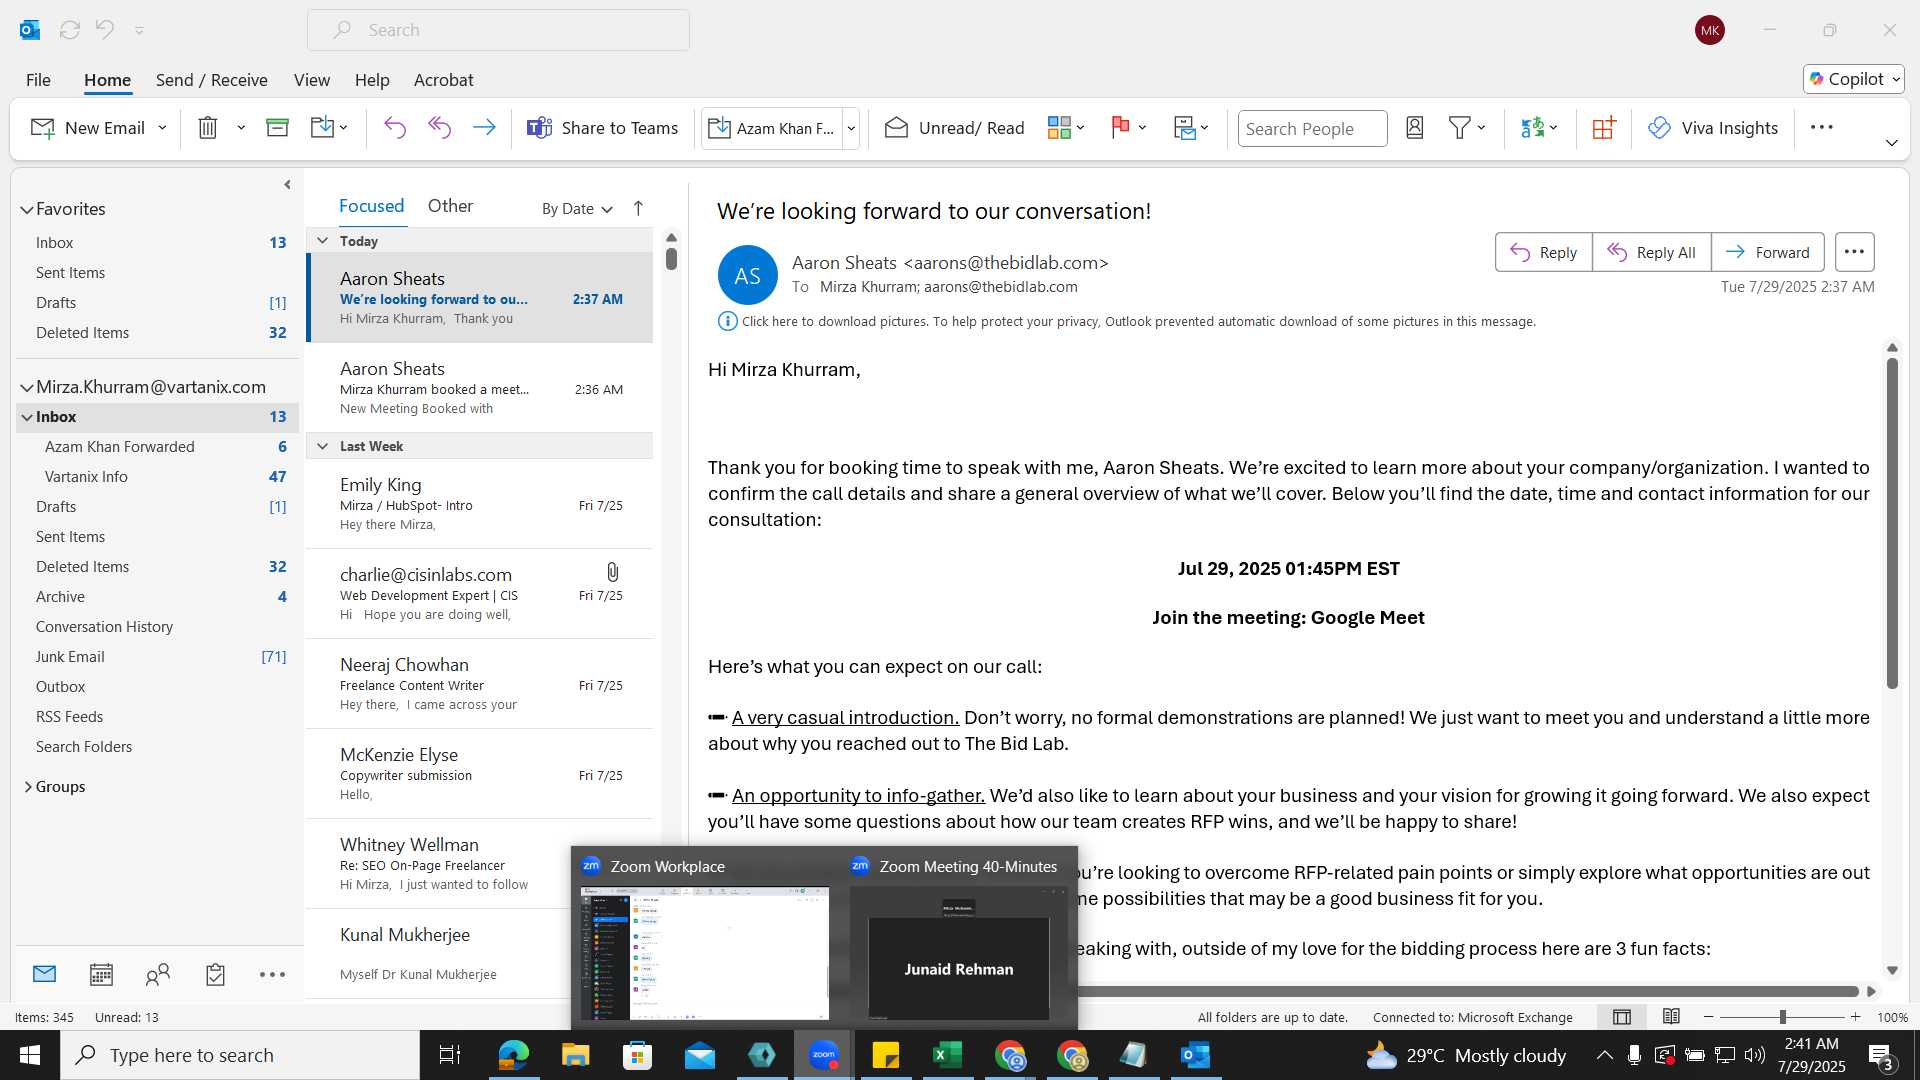Screen dimensions: 1920x1080
Task: Click the Delete trash can icon
Action: (208, 128)
